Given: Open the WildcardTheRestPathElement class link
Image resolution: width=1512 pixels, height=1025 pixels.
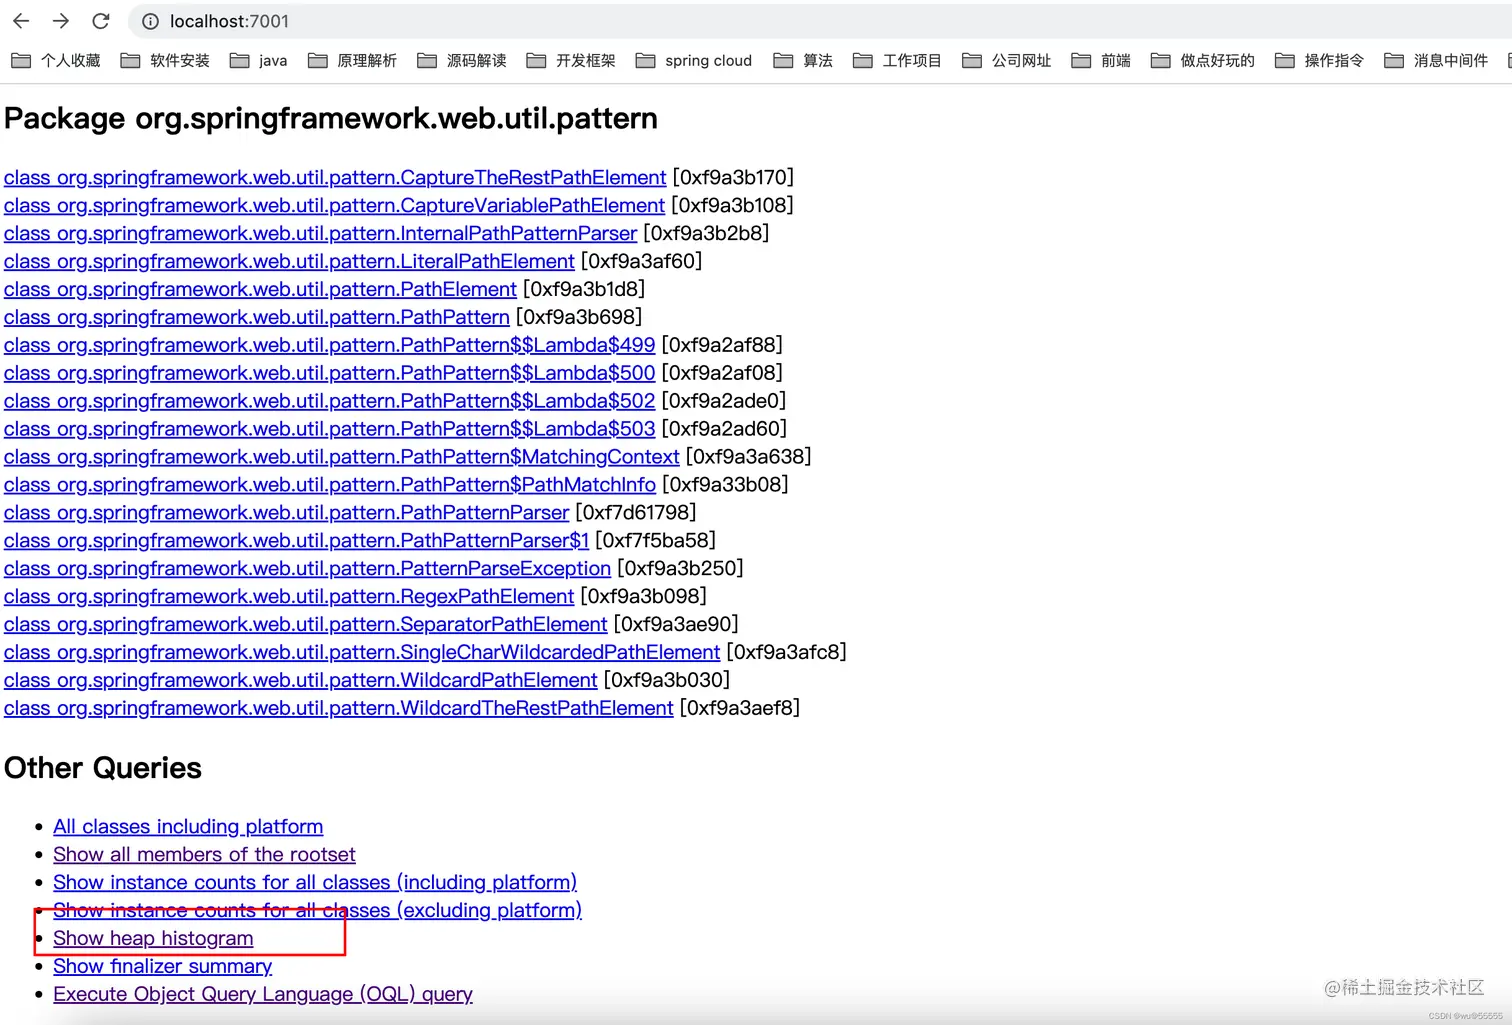Looking at the screenshot, I should click(x=338, y=709).
